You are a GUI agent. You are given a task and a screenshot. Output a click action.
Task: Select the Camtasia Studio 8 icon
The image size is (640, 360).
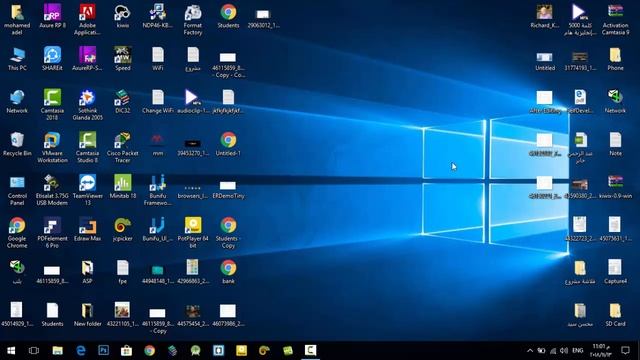pos(87,147)
